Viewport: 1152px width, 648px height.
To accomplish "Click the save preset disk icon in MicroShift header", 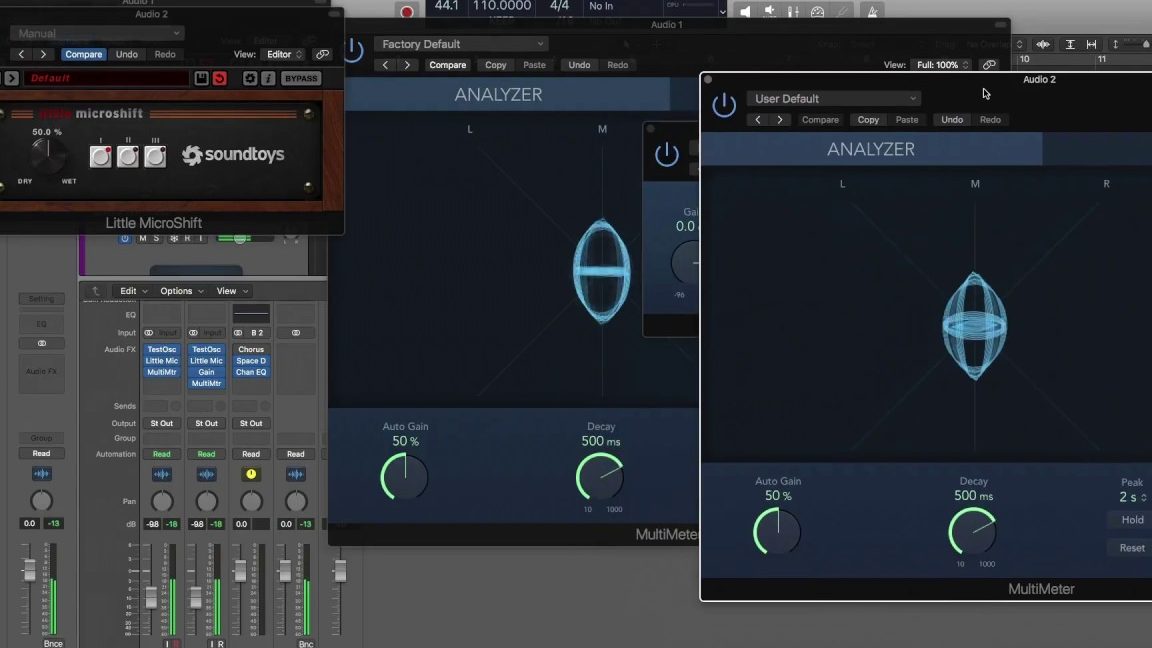I will click(x=201, y=78).
